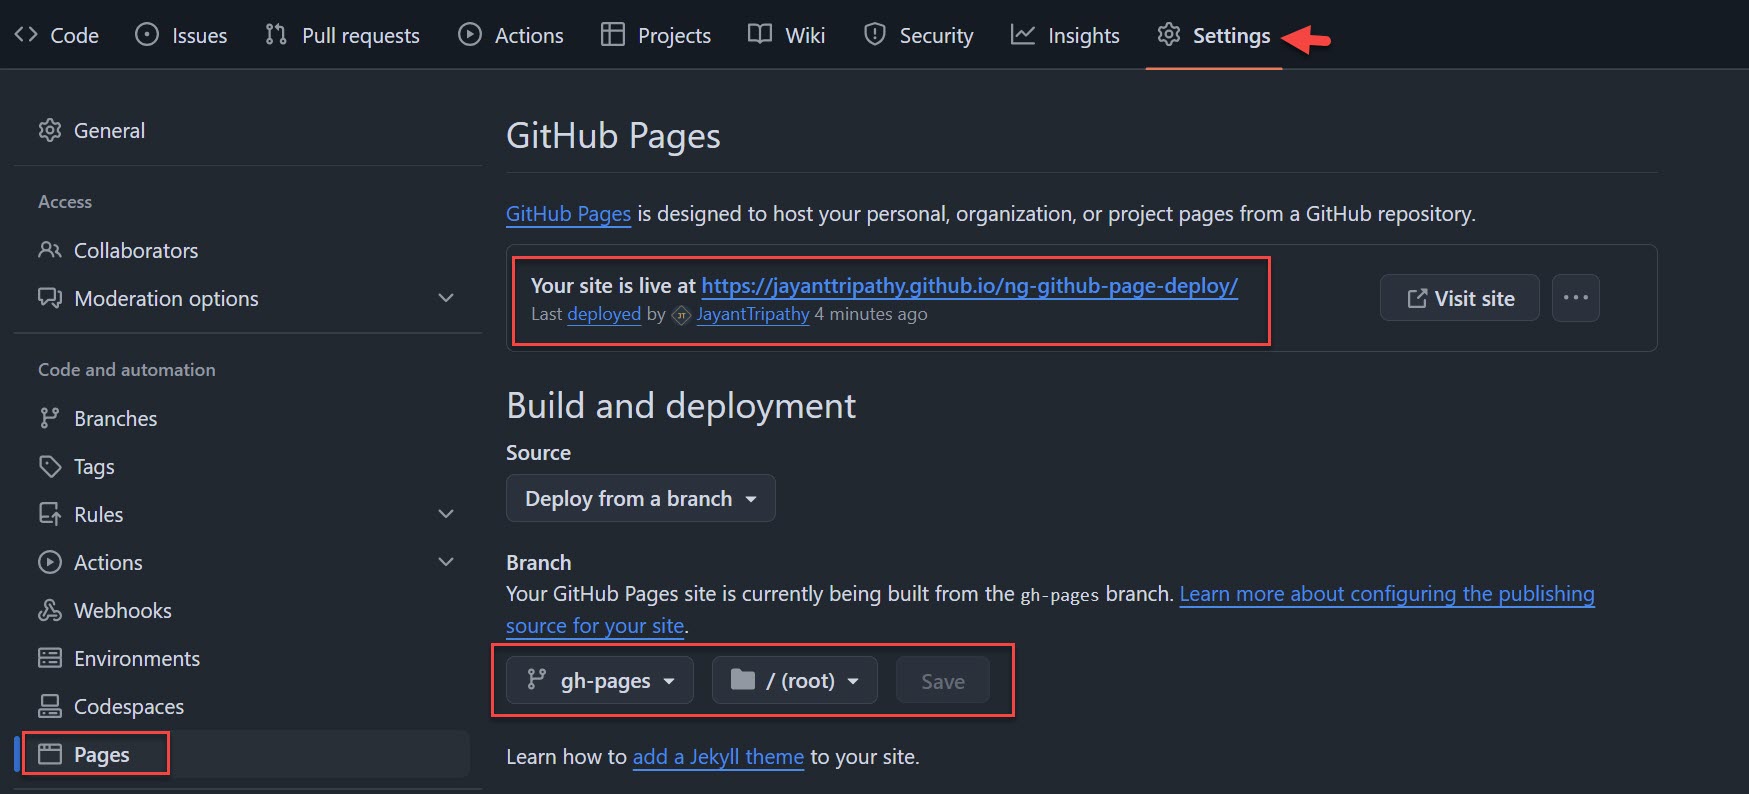Expand the Rules chevron

pos(446,514)
